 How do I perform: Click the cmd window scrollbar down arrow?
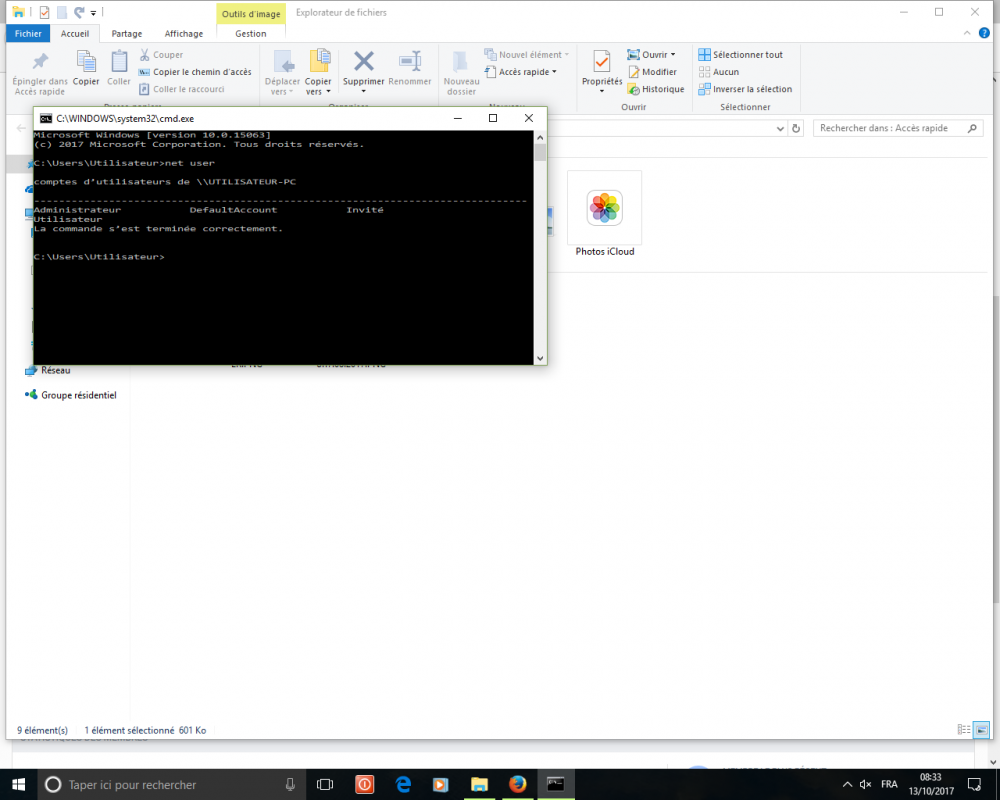(540, 358)
